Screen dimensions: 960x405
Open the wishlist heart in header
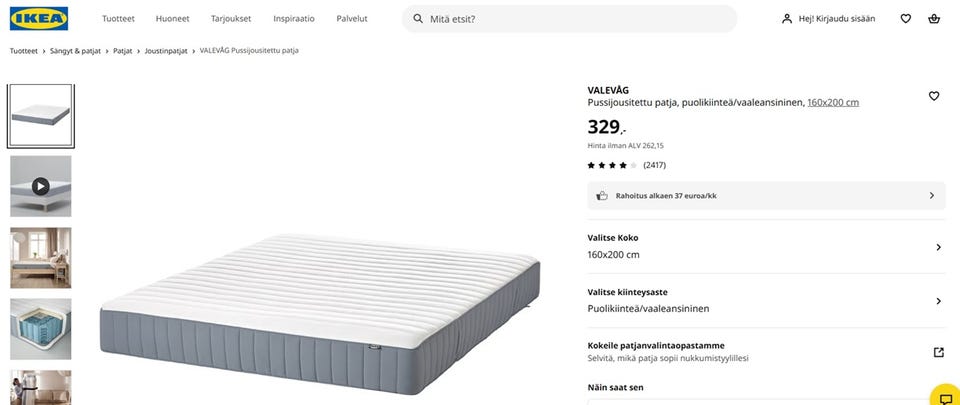tap(906, 19)
